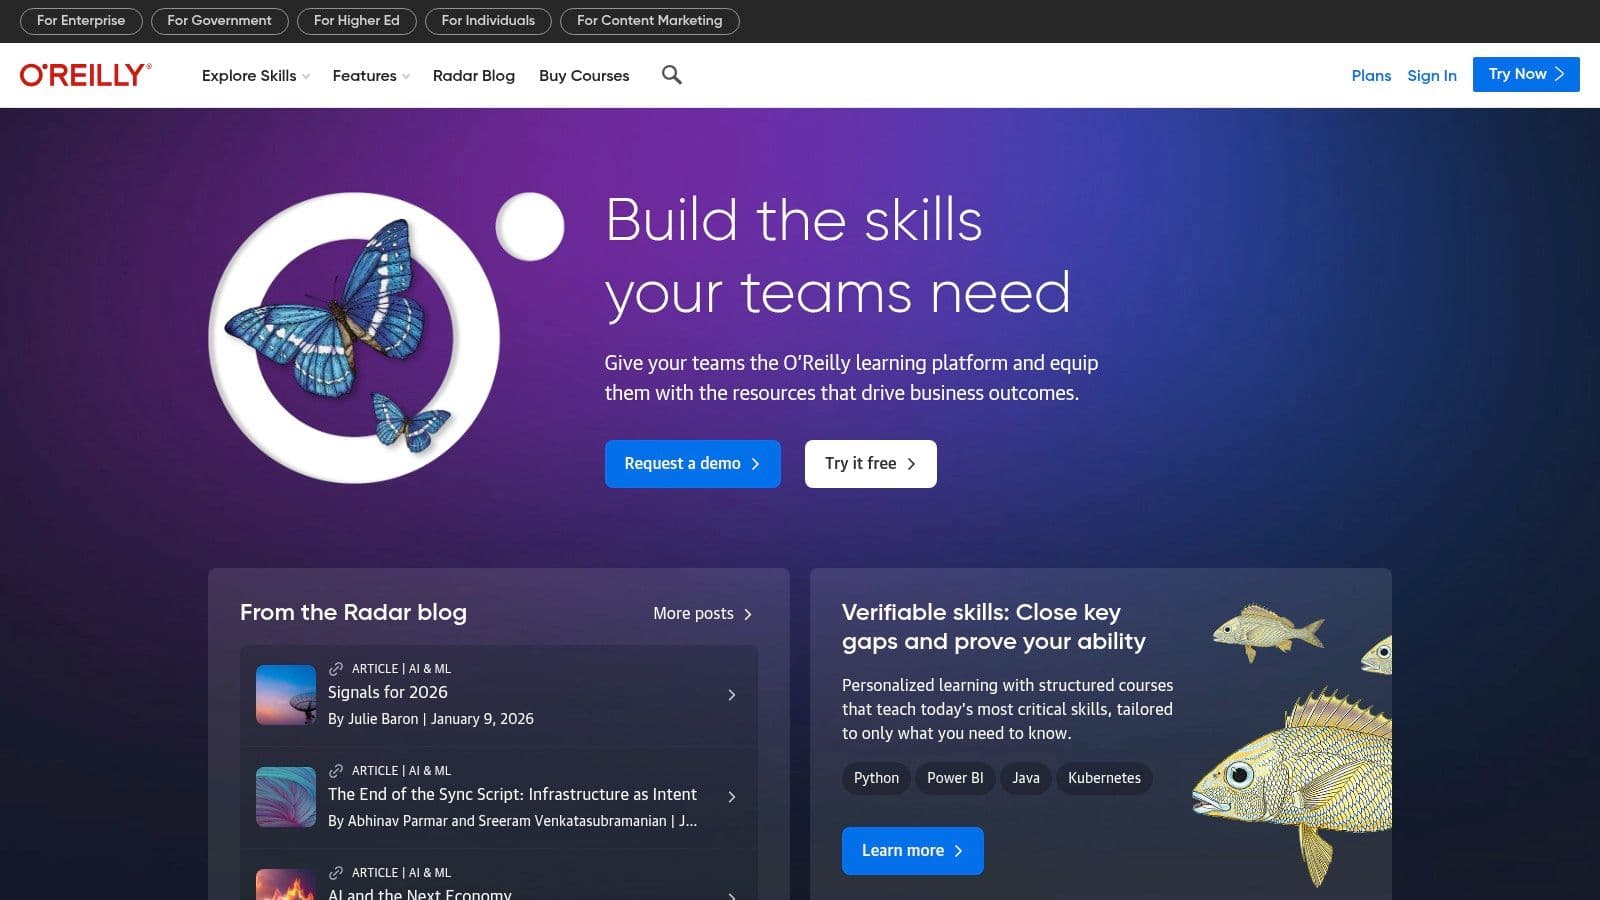The image size is (1600, 900).
Task: Click the butterfly circle hero graphic
Action: tap(354, 337)
